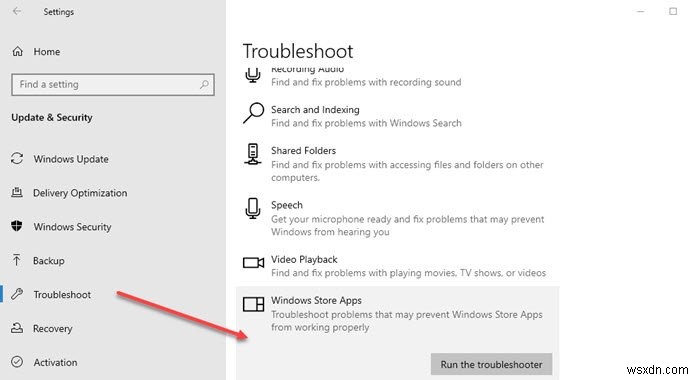Click the search magnifier icon in Find a setting
Image resolution: width=700 pixels, height=380 pixels.
(x=204, y=84)
